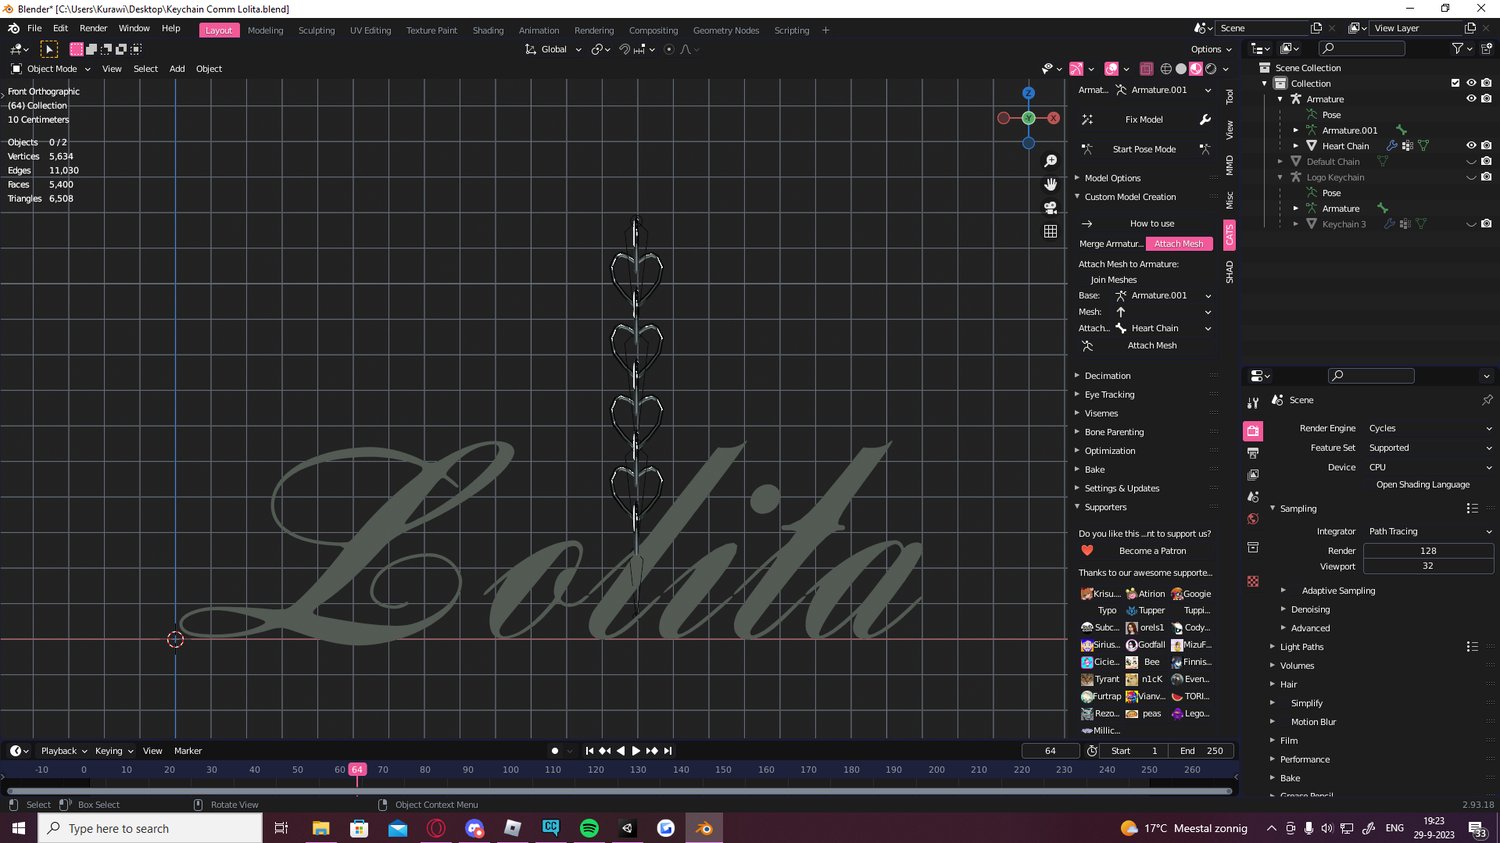Image resolution: width=1500 pixels, height=843 pixels.
Task: Open the Texture properties tab icon
Action: pos(1253,581)
